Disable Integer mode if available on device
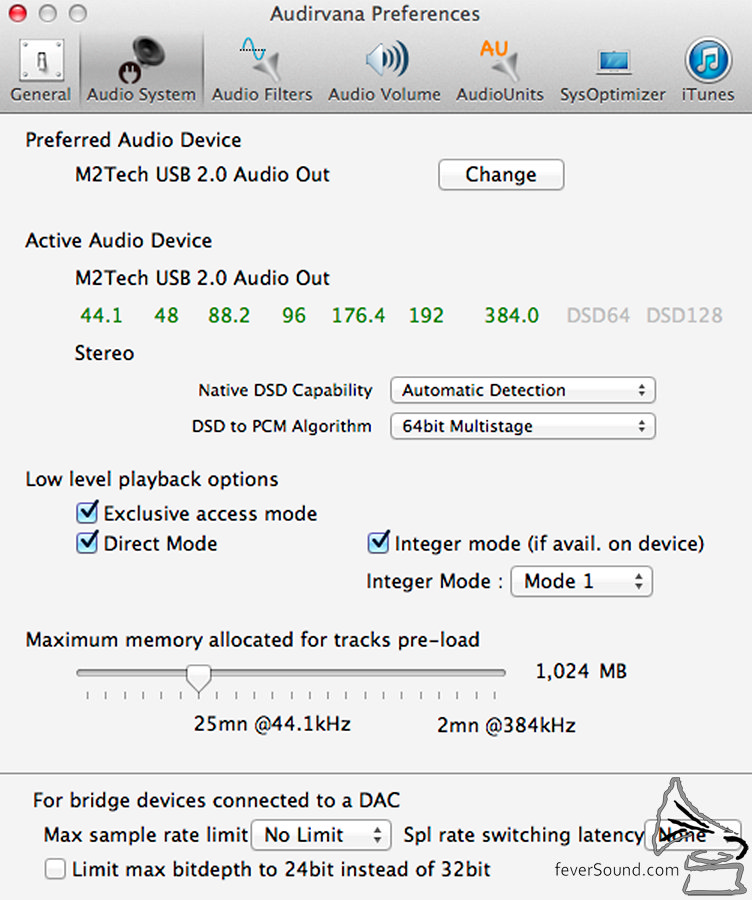 [378, 542]
